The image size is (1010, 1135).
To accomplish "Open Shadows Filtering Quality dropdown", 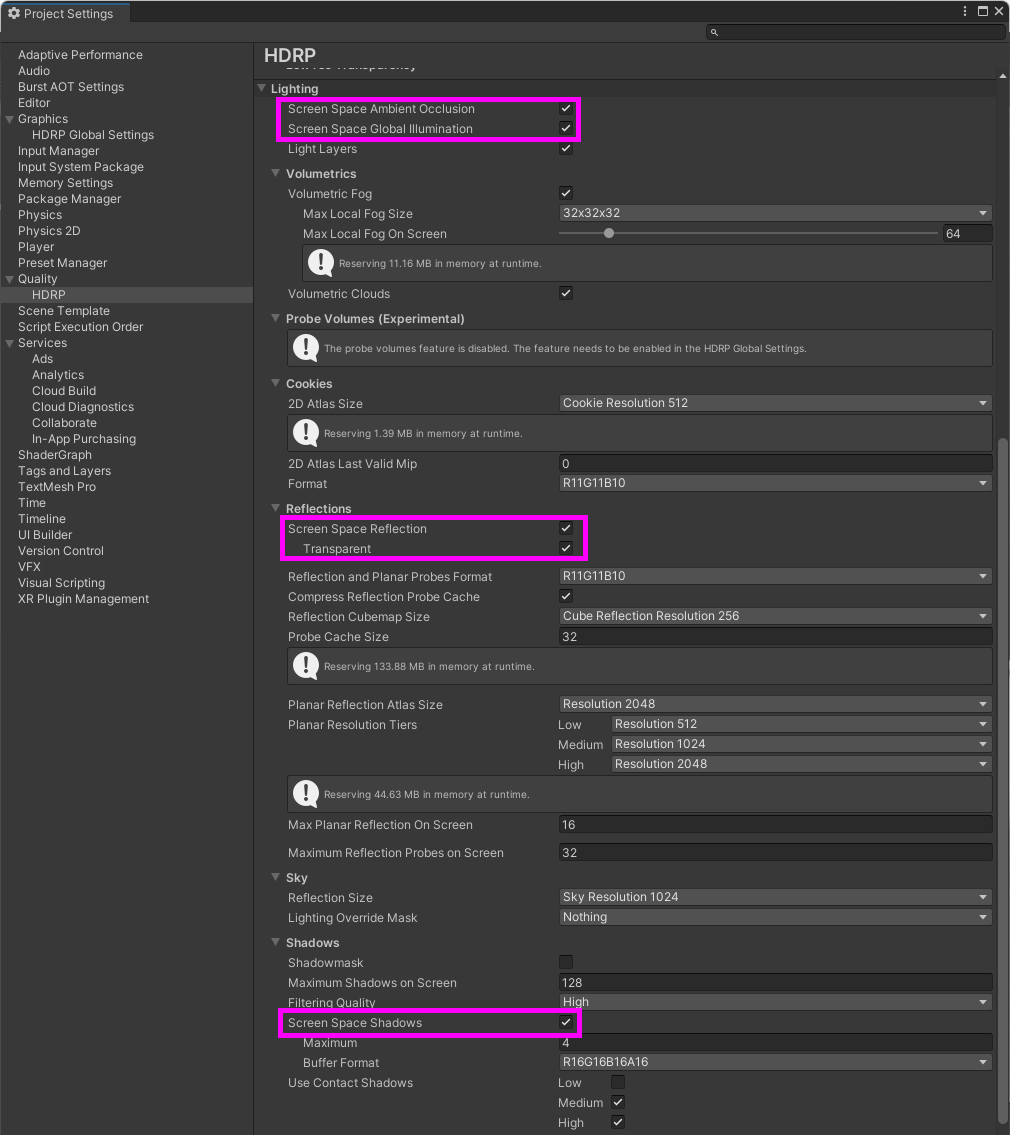I will 775,1002.
